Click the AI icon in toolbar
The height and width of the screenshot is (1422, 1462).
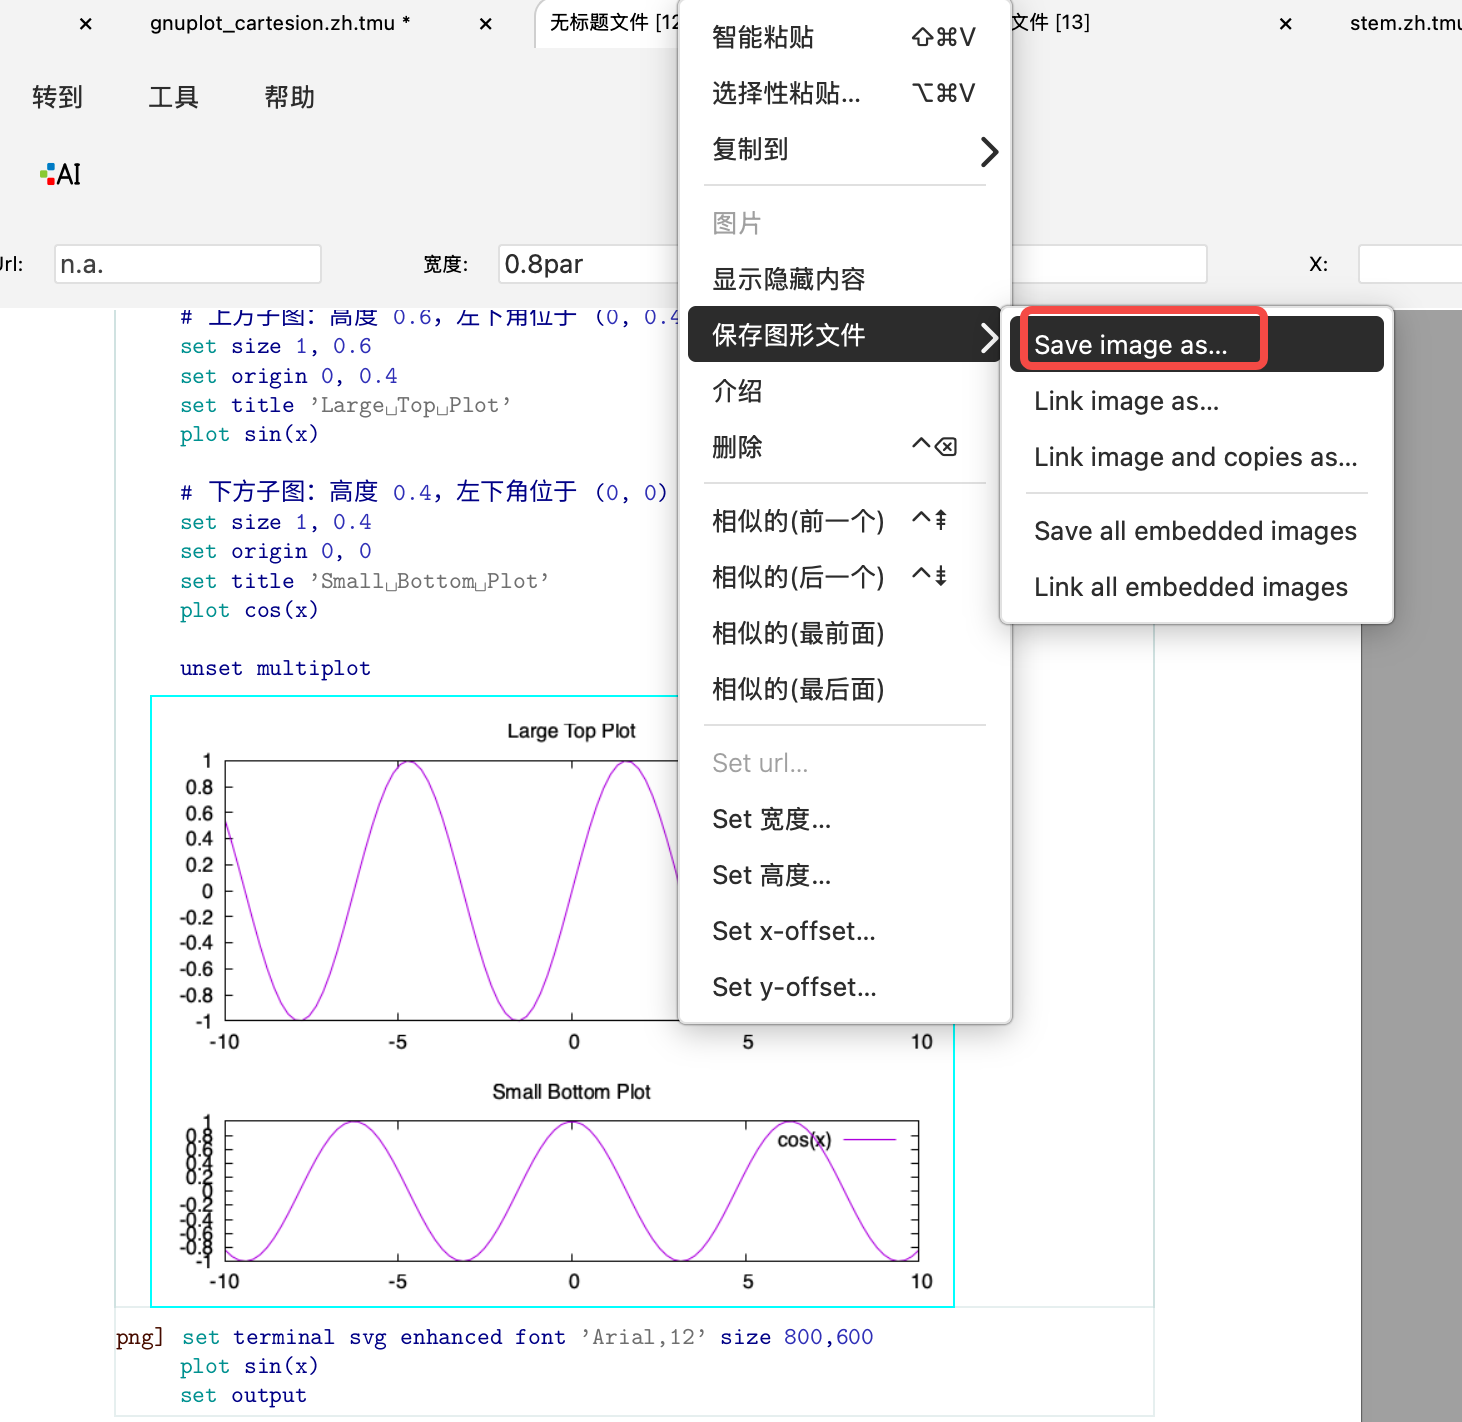(x=61, y=175)
